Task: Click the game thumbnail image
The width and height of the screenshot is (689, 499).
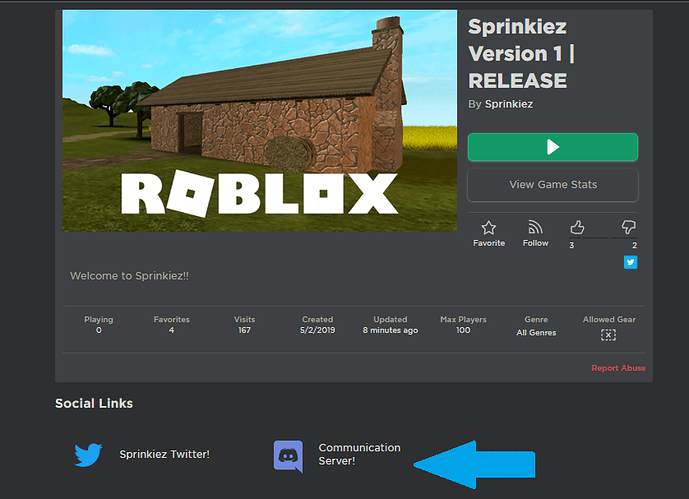Action: coord(260,121)
